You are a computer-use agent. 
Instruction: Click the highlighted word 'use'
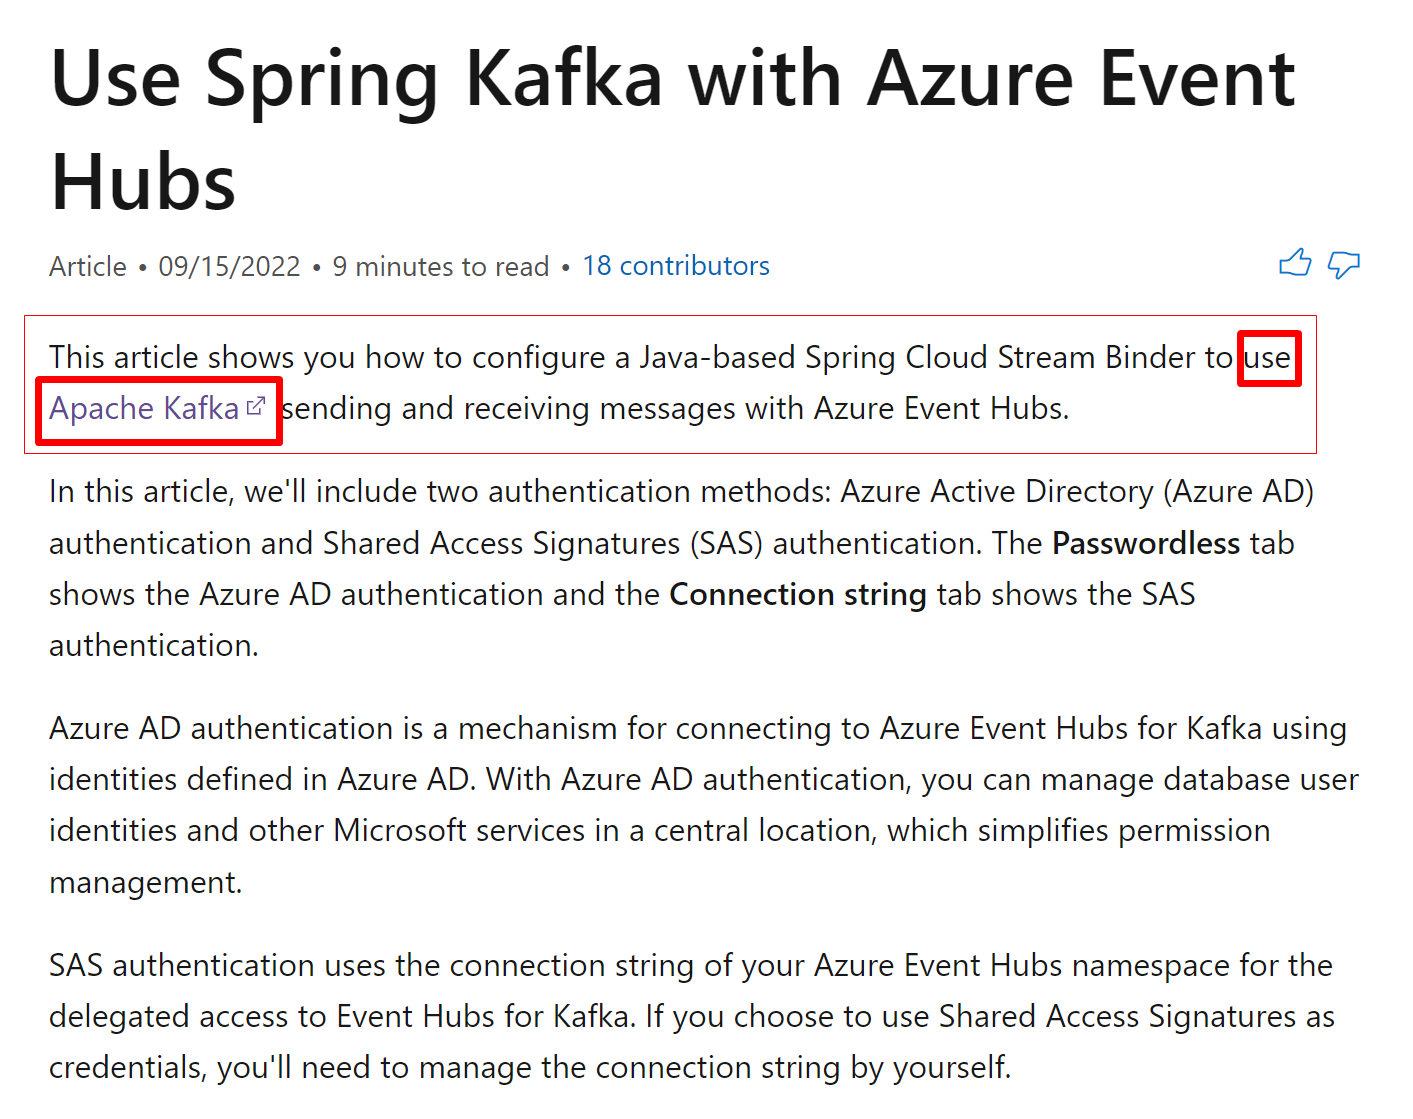pos(1268,358)
